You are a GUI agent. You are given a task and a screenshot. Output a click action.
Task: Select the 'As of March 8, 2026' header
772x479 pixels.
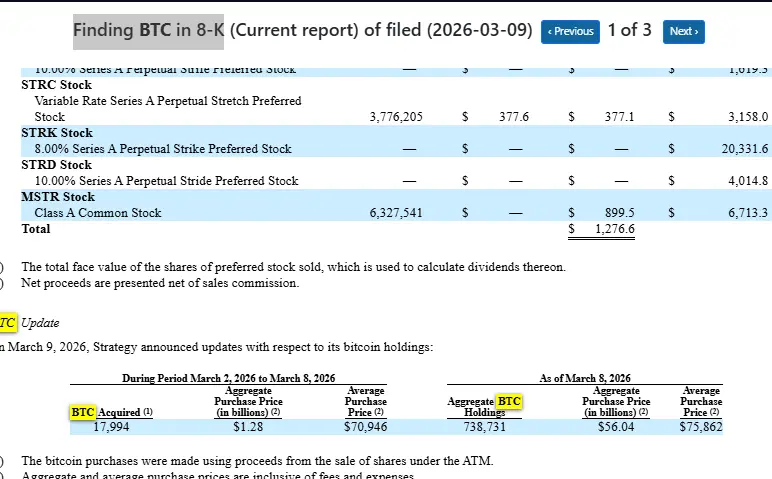click(x=585, y=378)
